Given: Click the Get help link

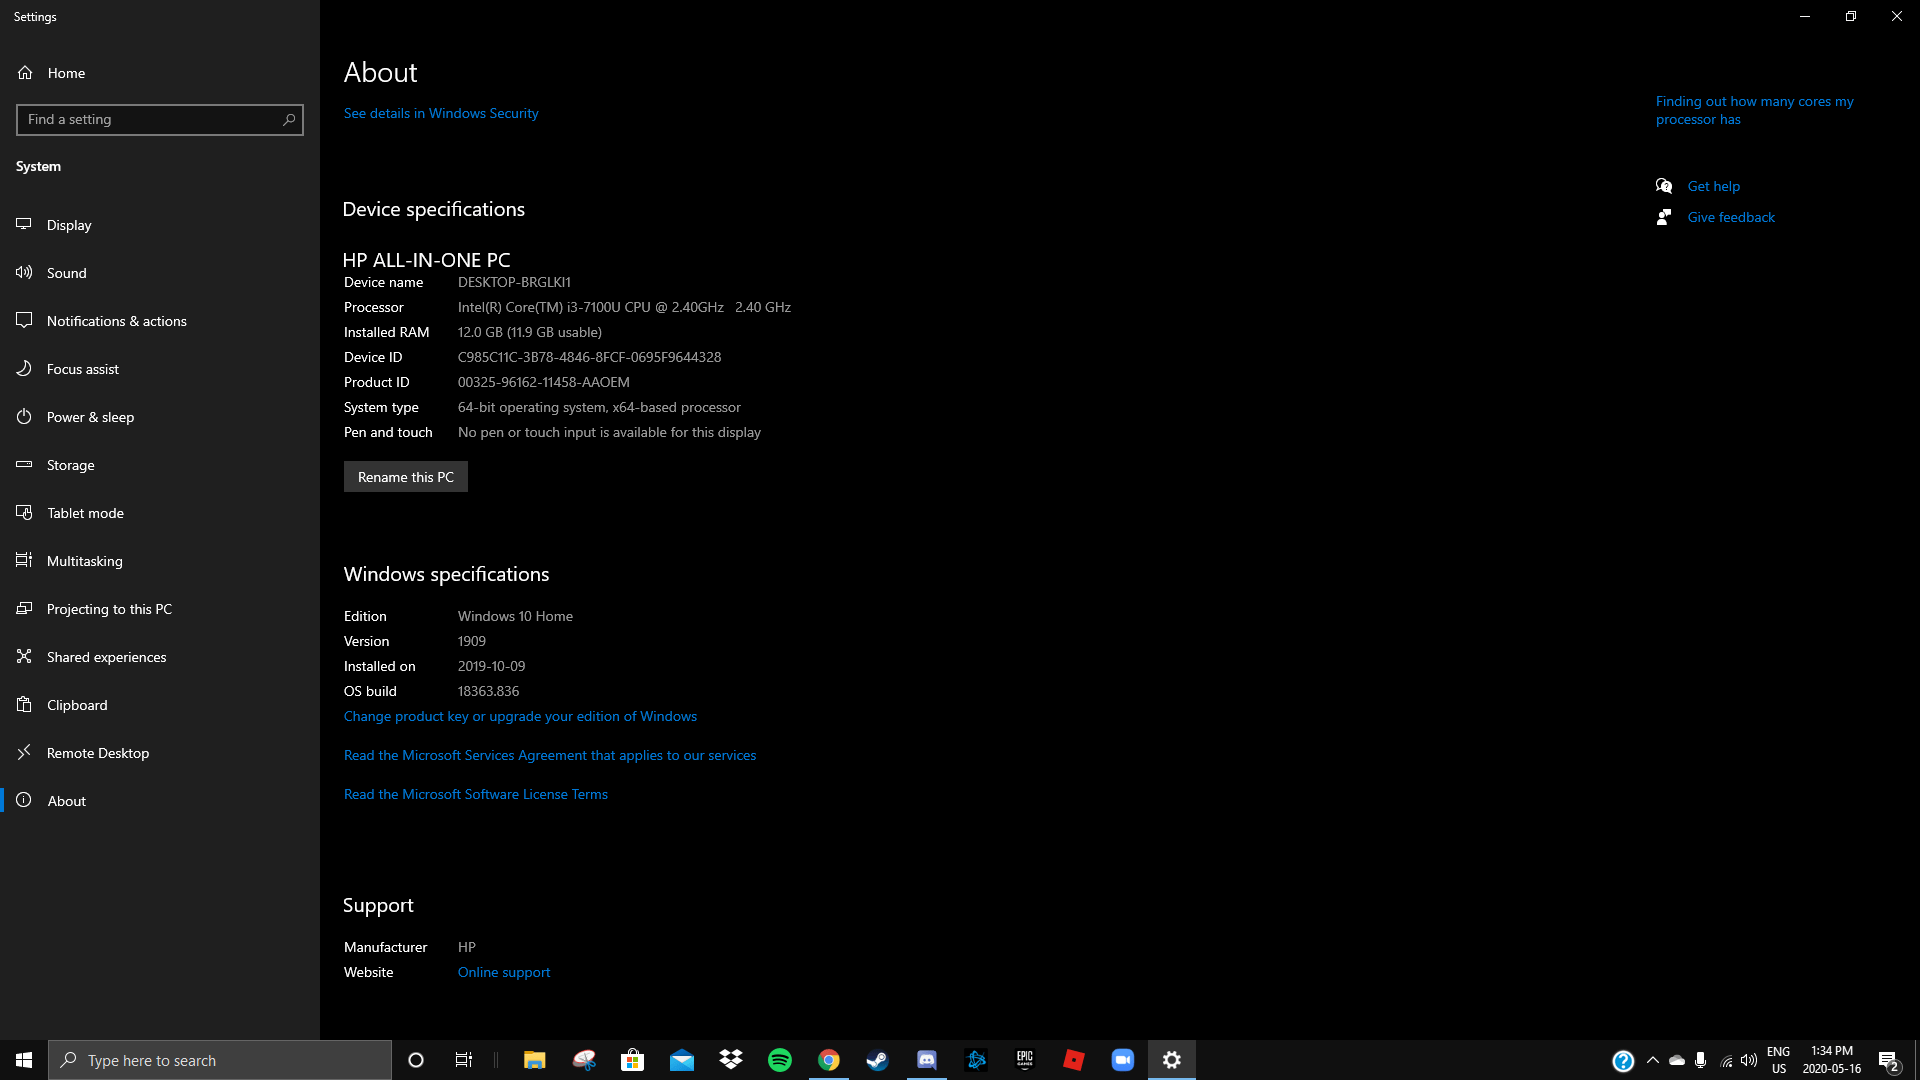Looking at the screenshot, I should click(x=1714, y=186).
